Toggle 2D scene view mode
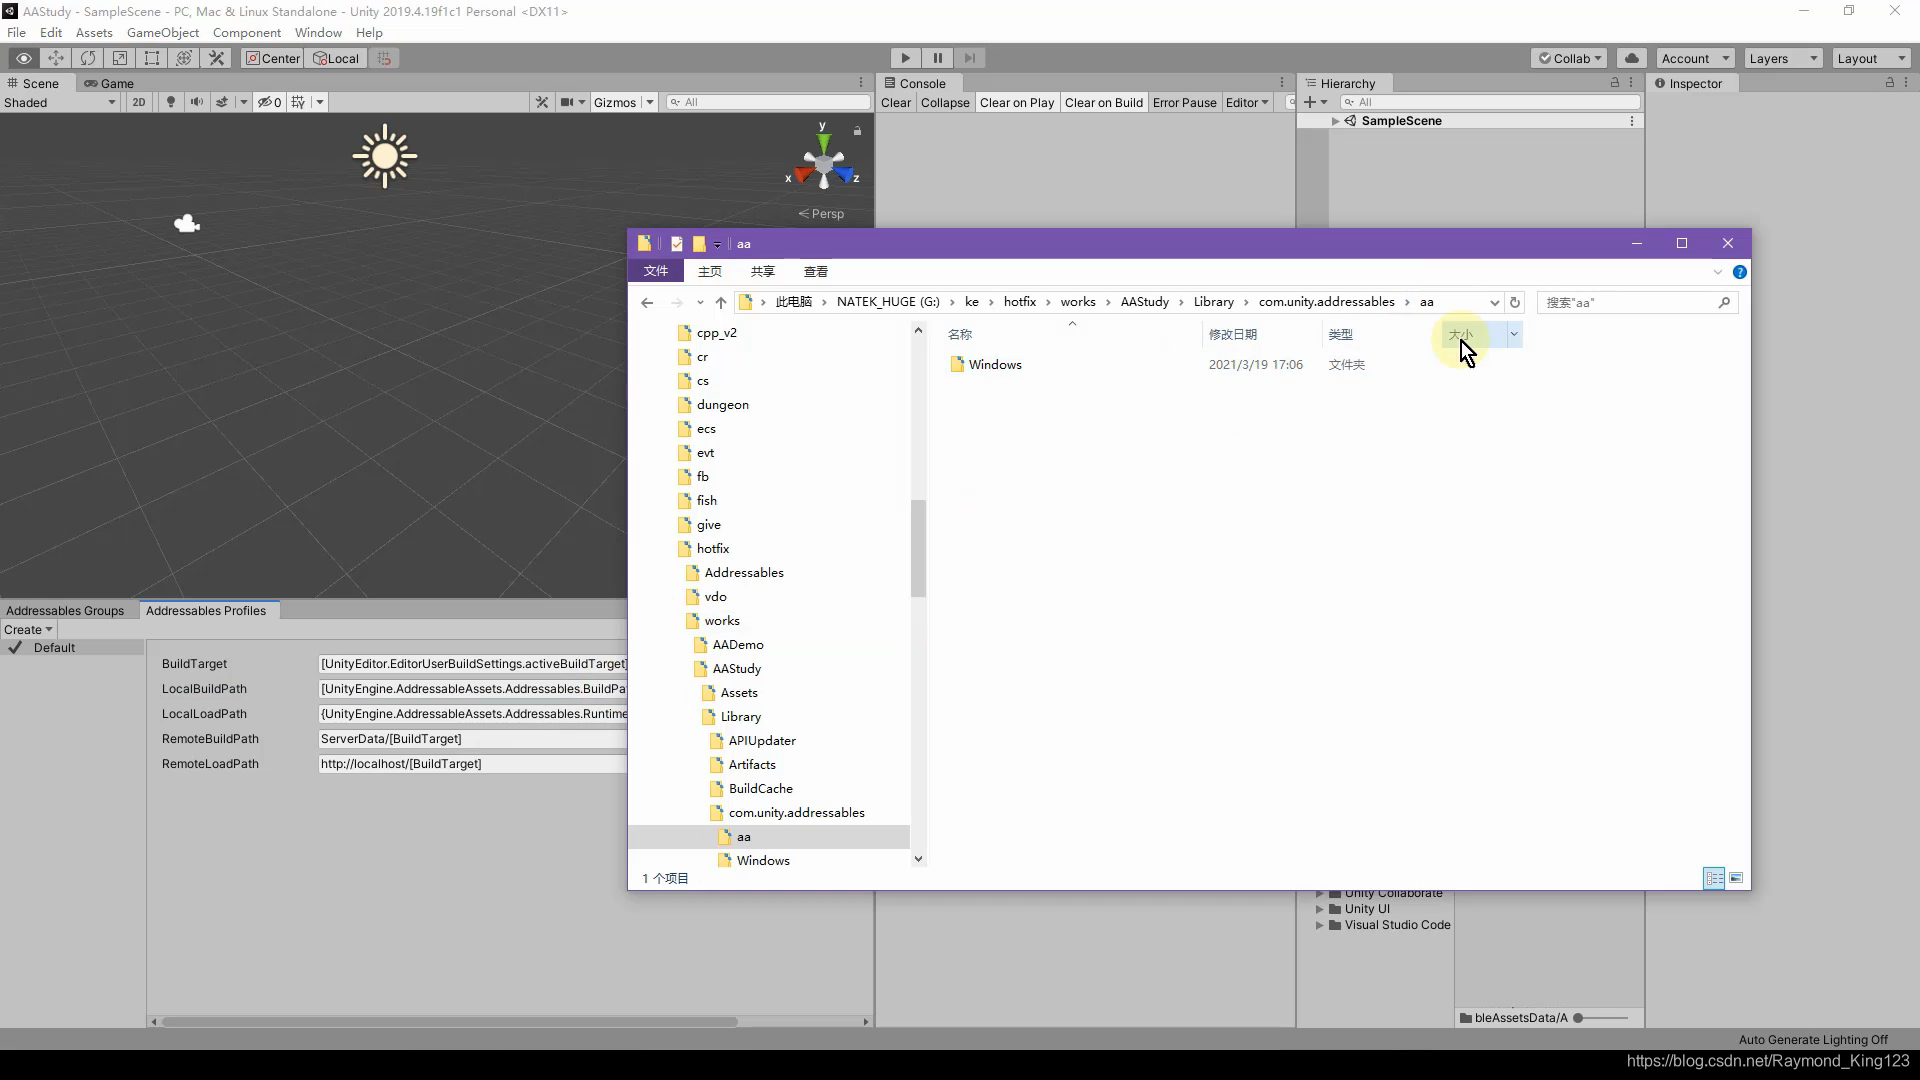 point(139,102)
